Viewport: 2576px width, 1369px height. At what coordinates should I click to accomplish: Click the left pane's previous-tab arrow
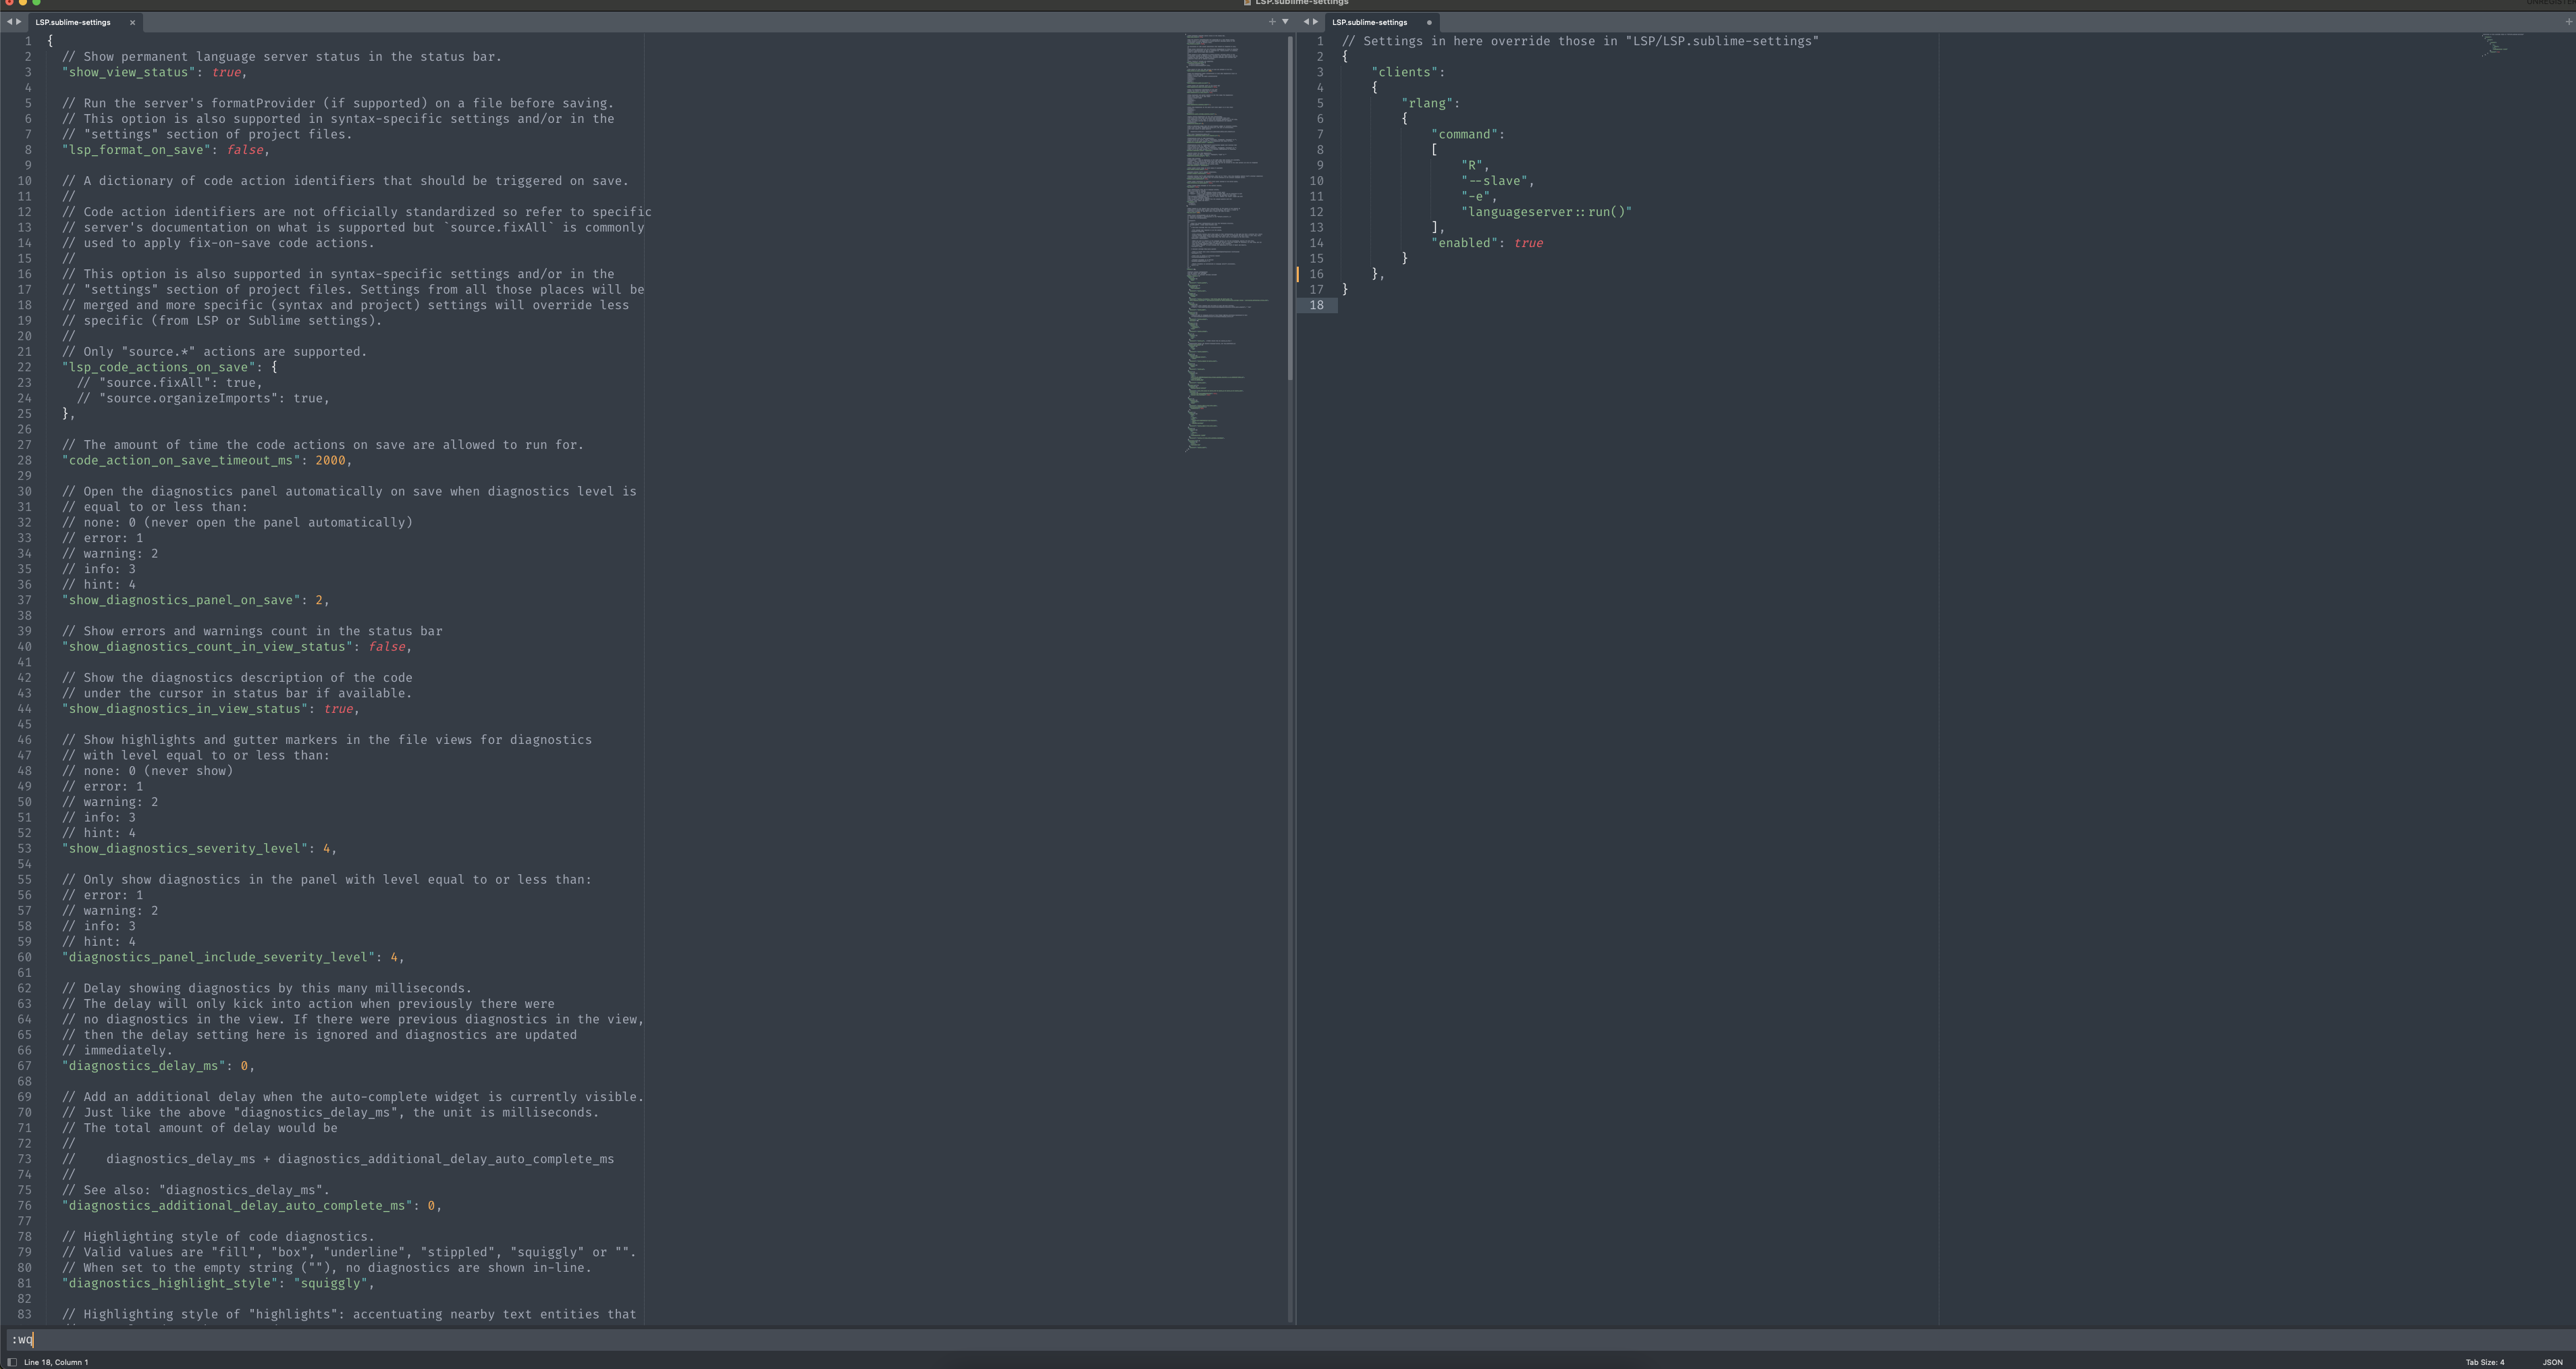click(9, 22)
